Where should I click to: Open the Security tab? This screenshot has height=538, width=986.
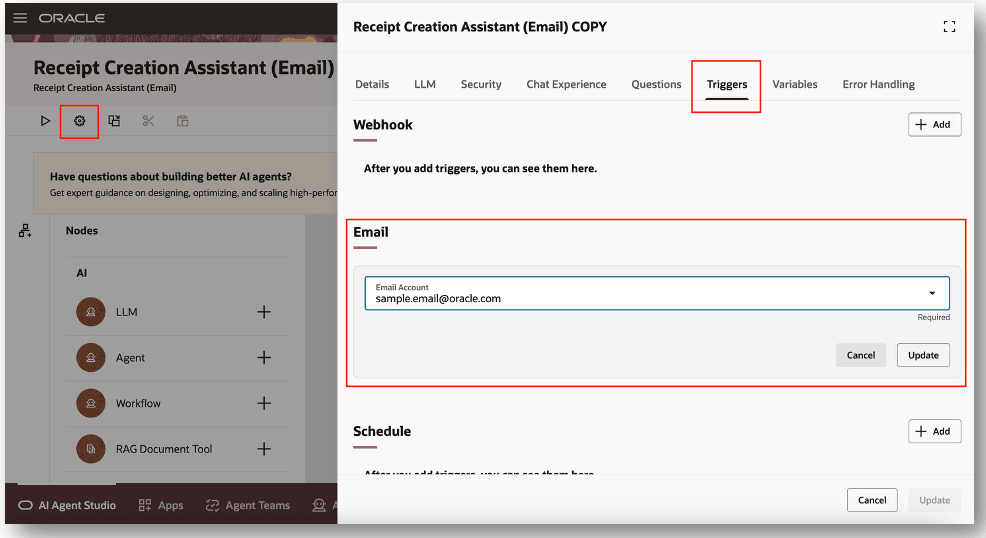pos(481,84)
